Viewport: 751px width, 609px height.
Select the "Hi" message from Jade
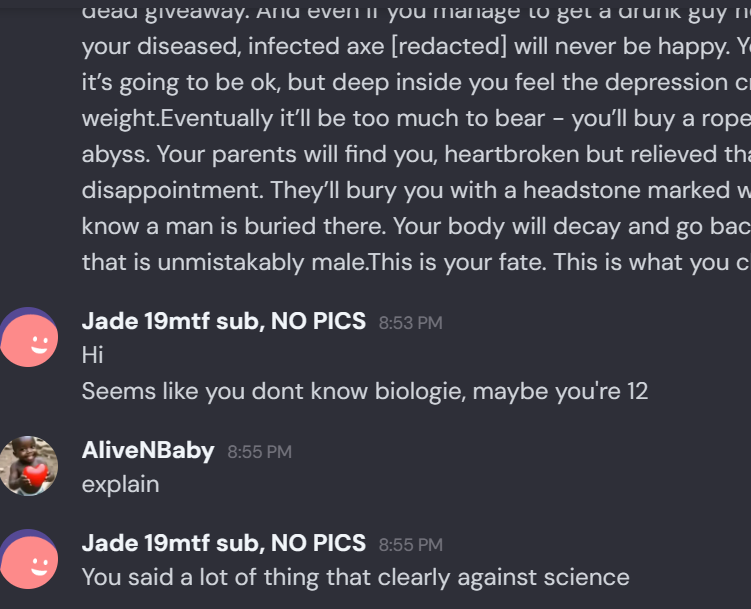pyautogui.click(x=93, y=355)
